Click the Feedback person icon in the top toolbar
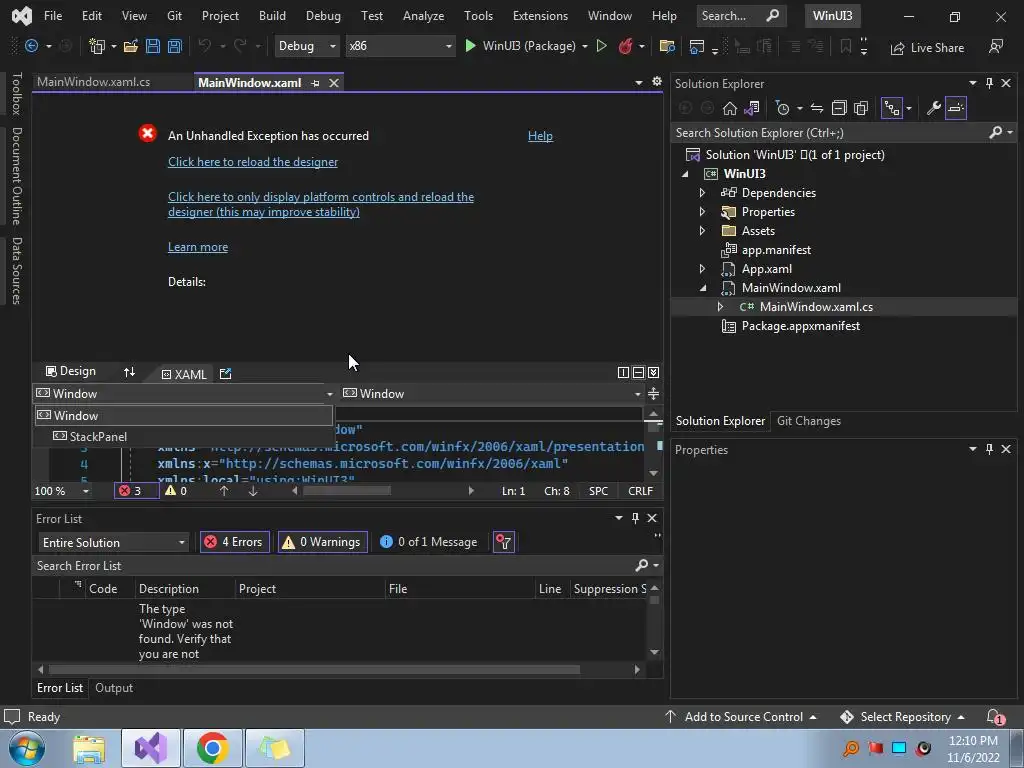 [x=996, y=46]
